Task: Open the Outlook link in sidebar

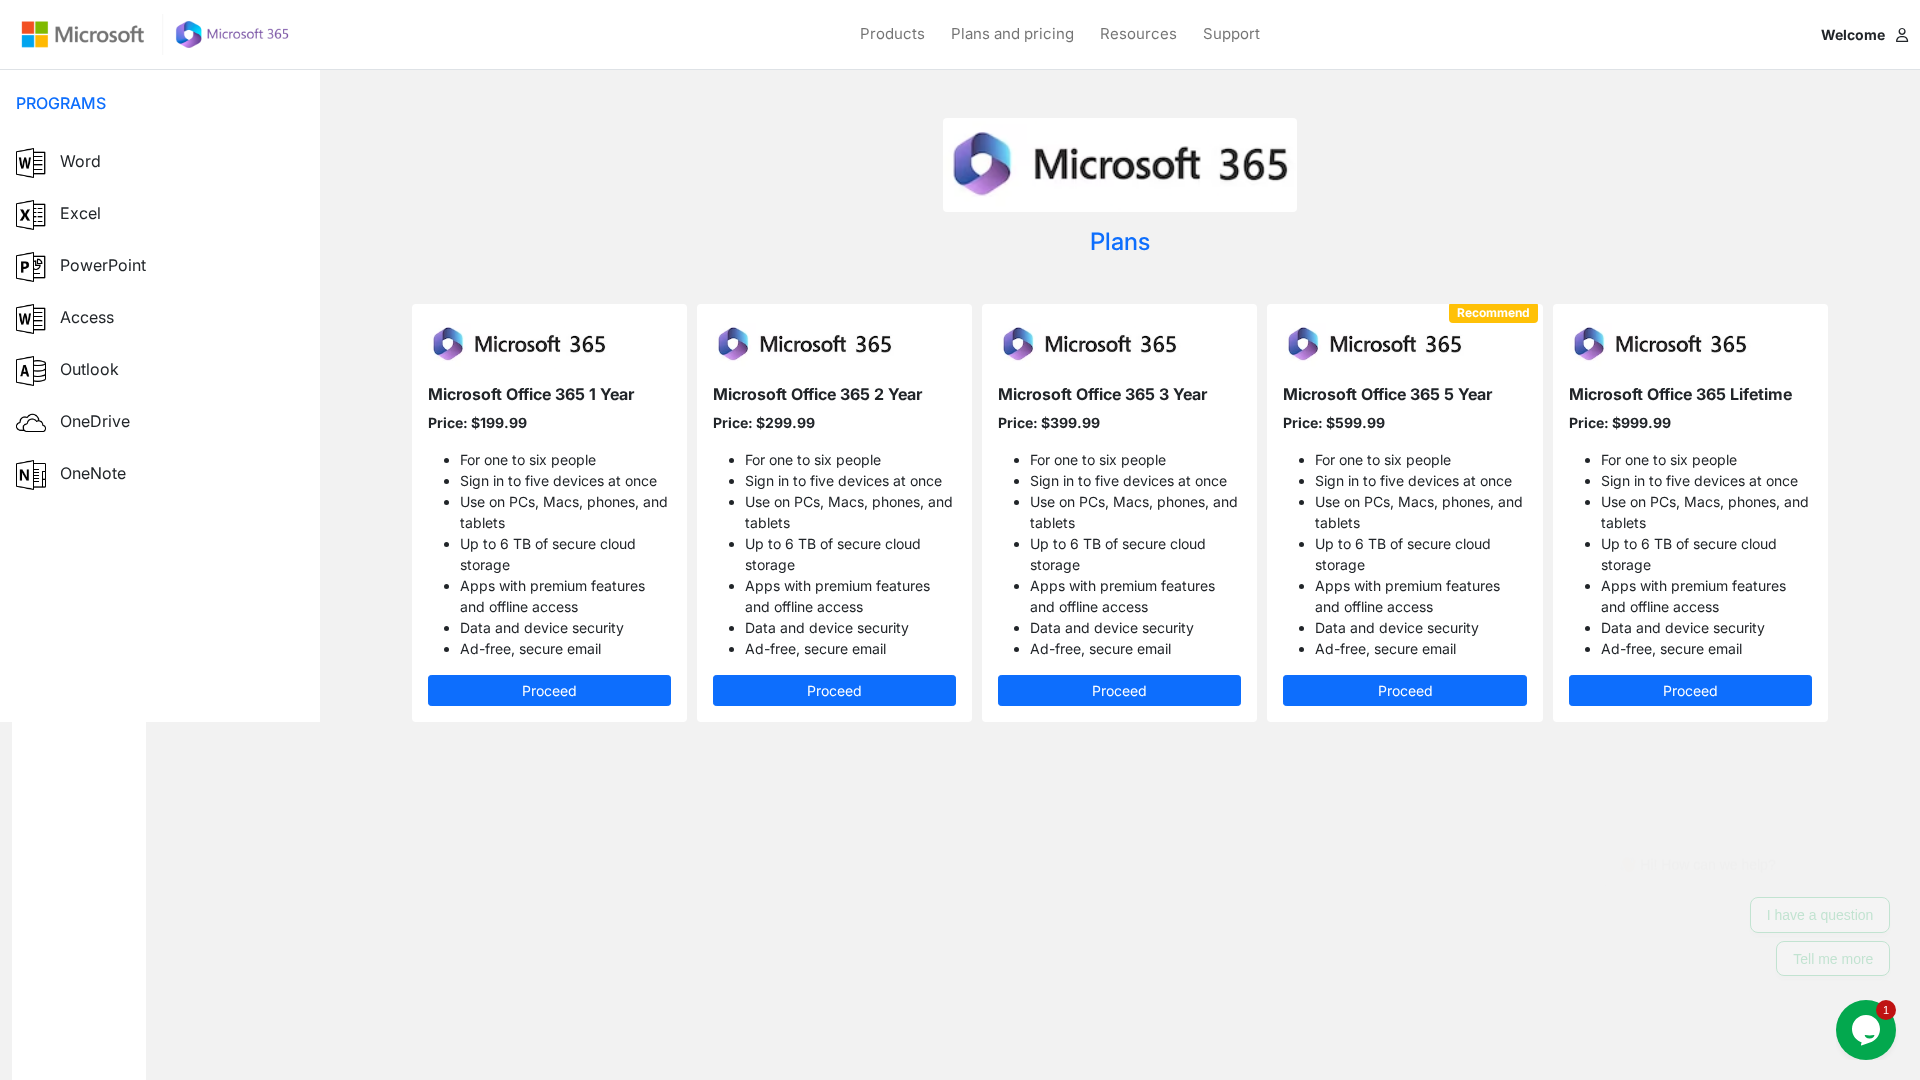Action: [89, 370]
